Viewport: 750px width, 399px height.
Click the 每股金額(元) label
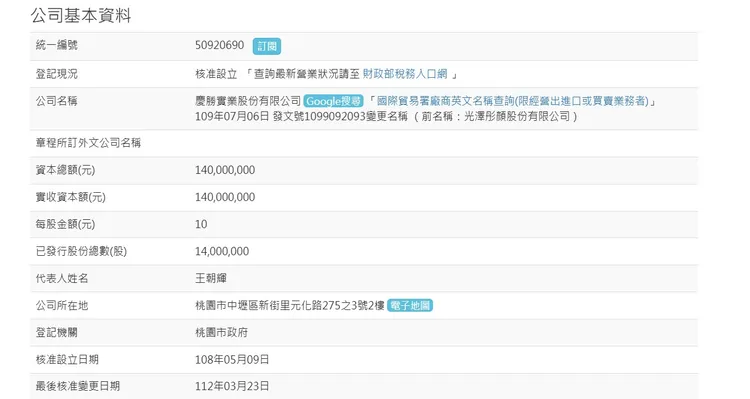[x=65, y=224]
